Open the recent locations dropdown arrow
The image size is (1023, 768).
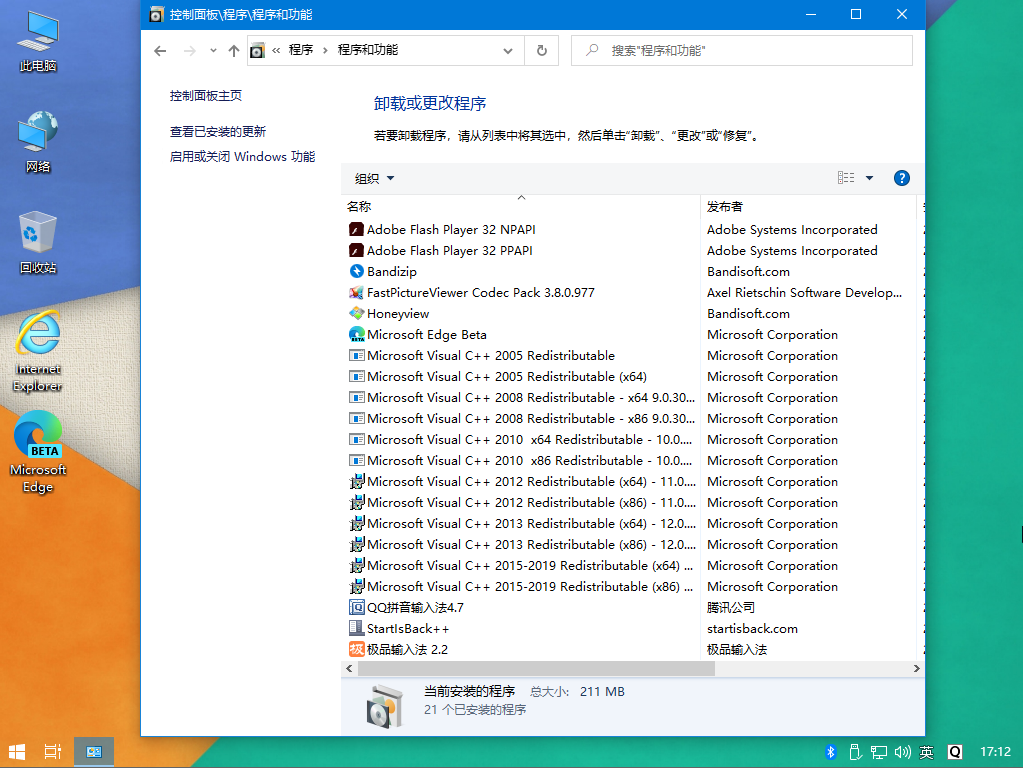[x=213, y=50]
